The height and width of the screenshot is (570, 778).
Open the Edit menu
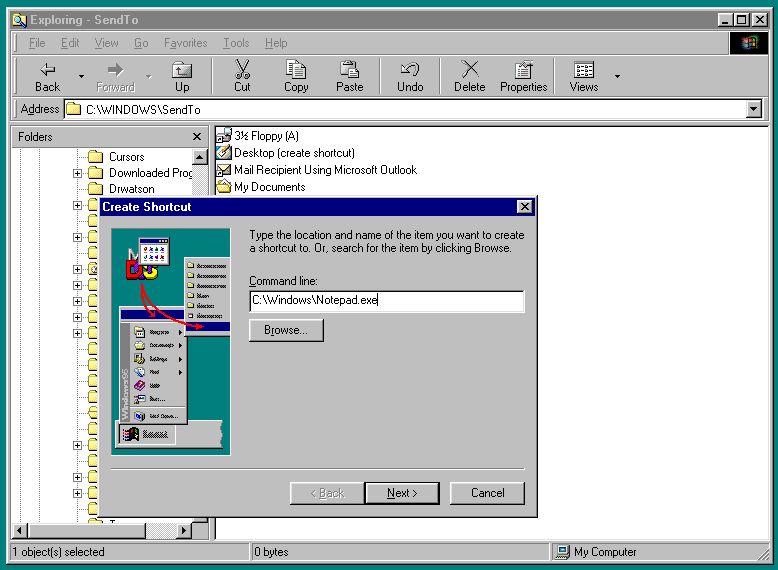pyautogui.click(x=70, y=43)
